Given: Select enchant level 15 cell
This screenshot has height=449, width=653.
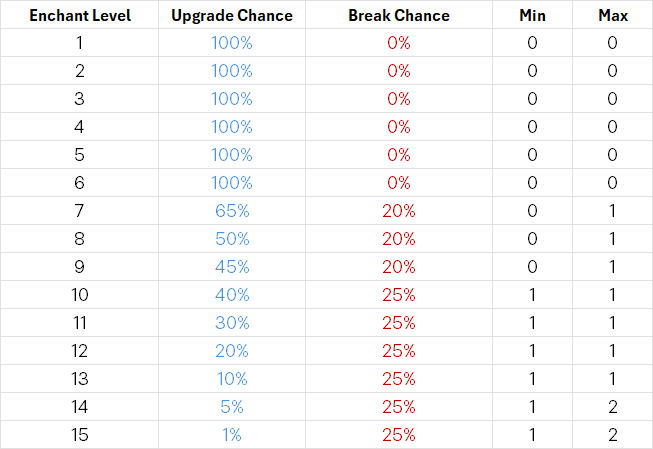Looking at the screenshot, I should coord(77,435).
